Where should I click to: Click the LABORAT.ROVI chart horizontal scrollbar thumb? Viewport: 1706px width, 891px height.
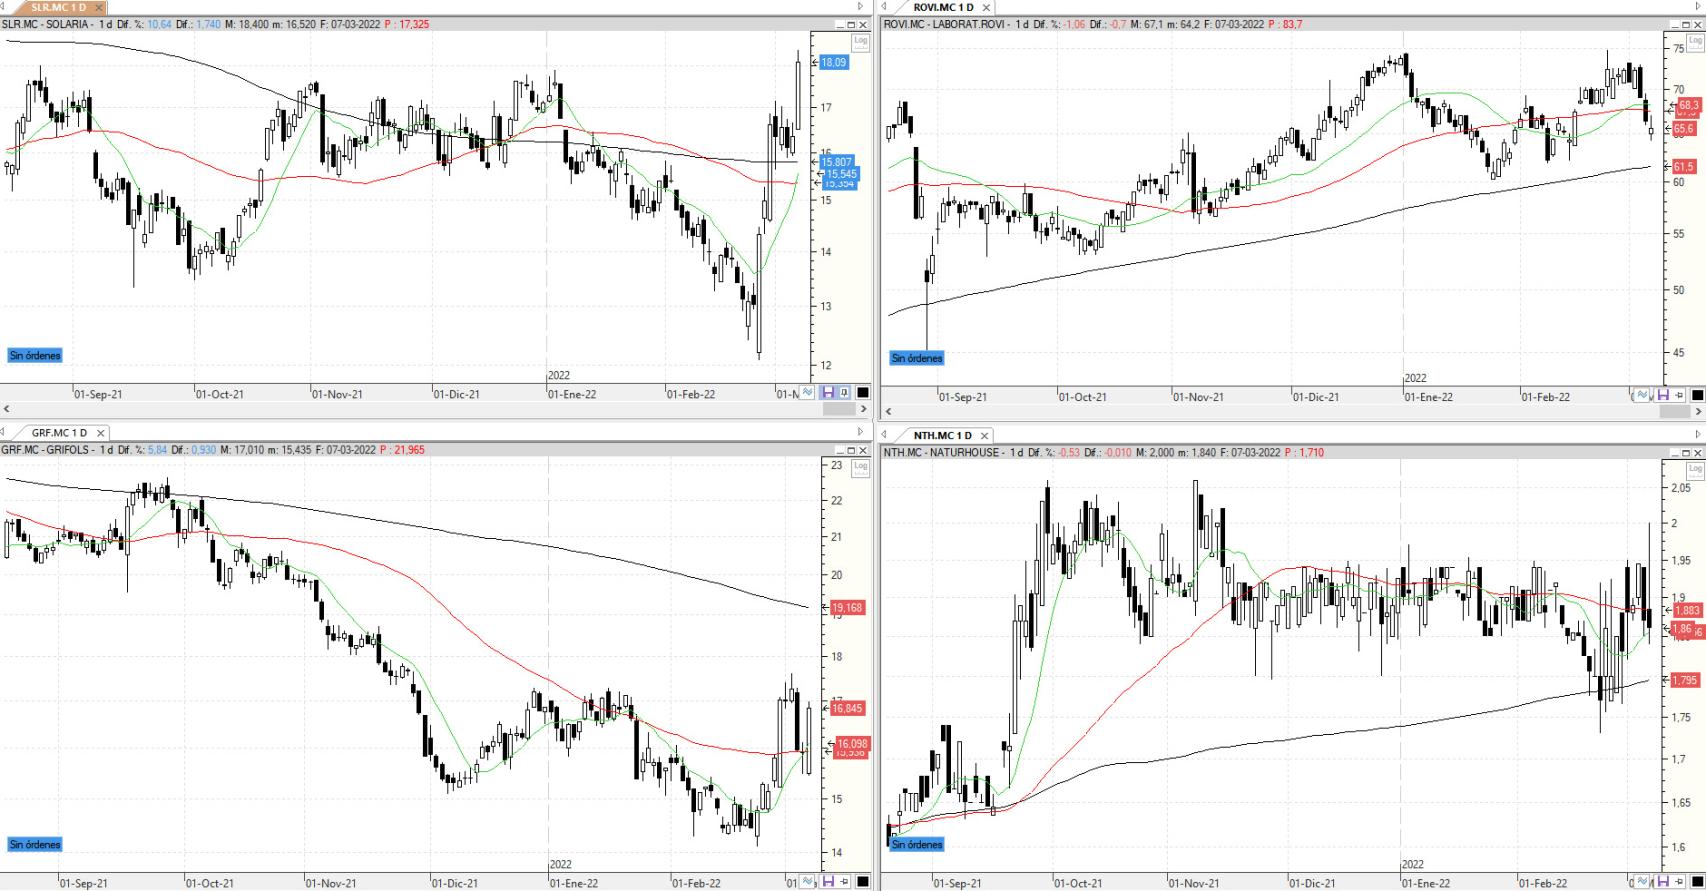(1674, 411)
